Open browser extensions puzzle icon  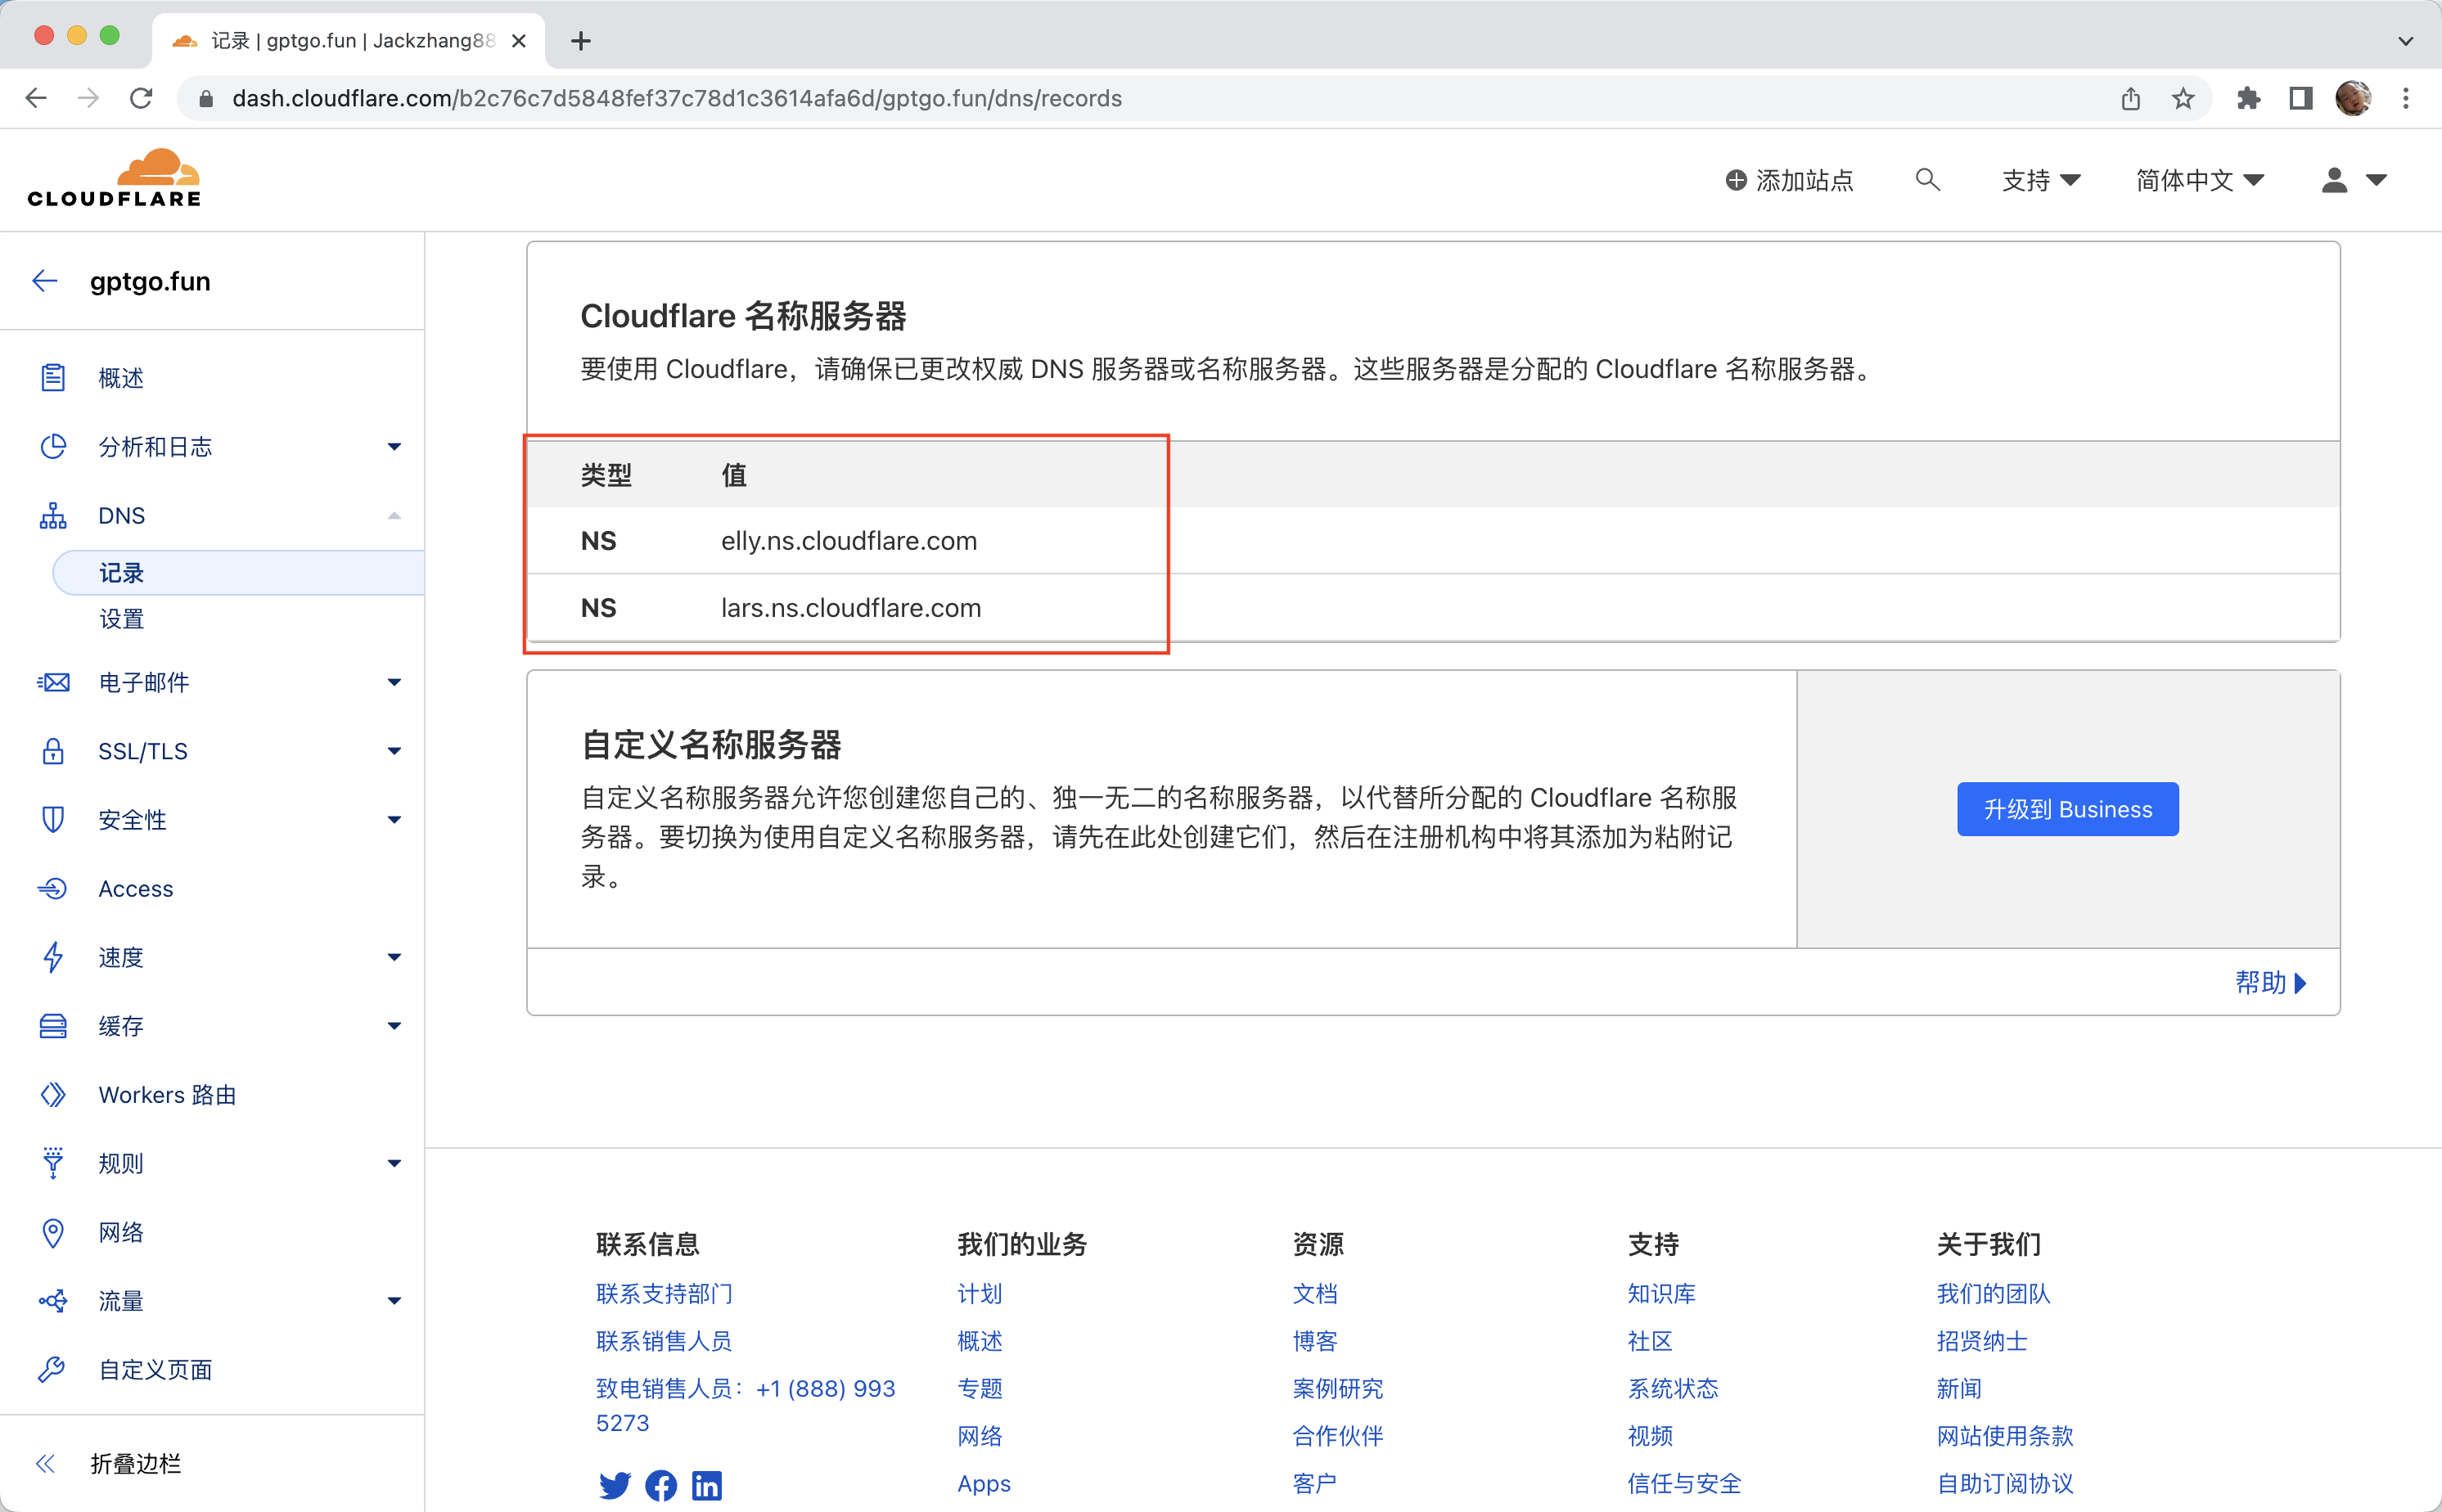[2249, 98]
